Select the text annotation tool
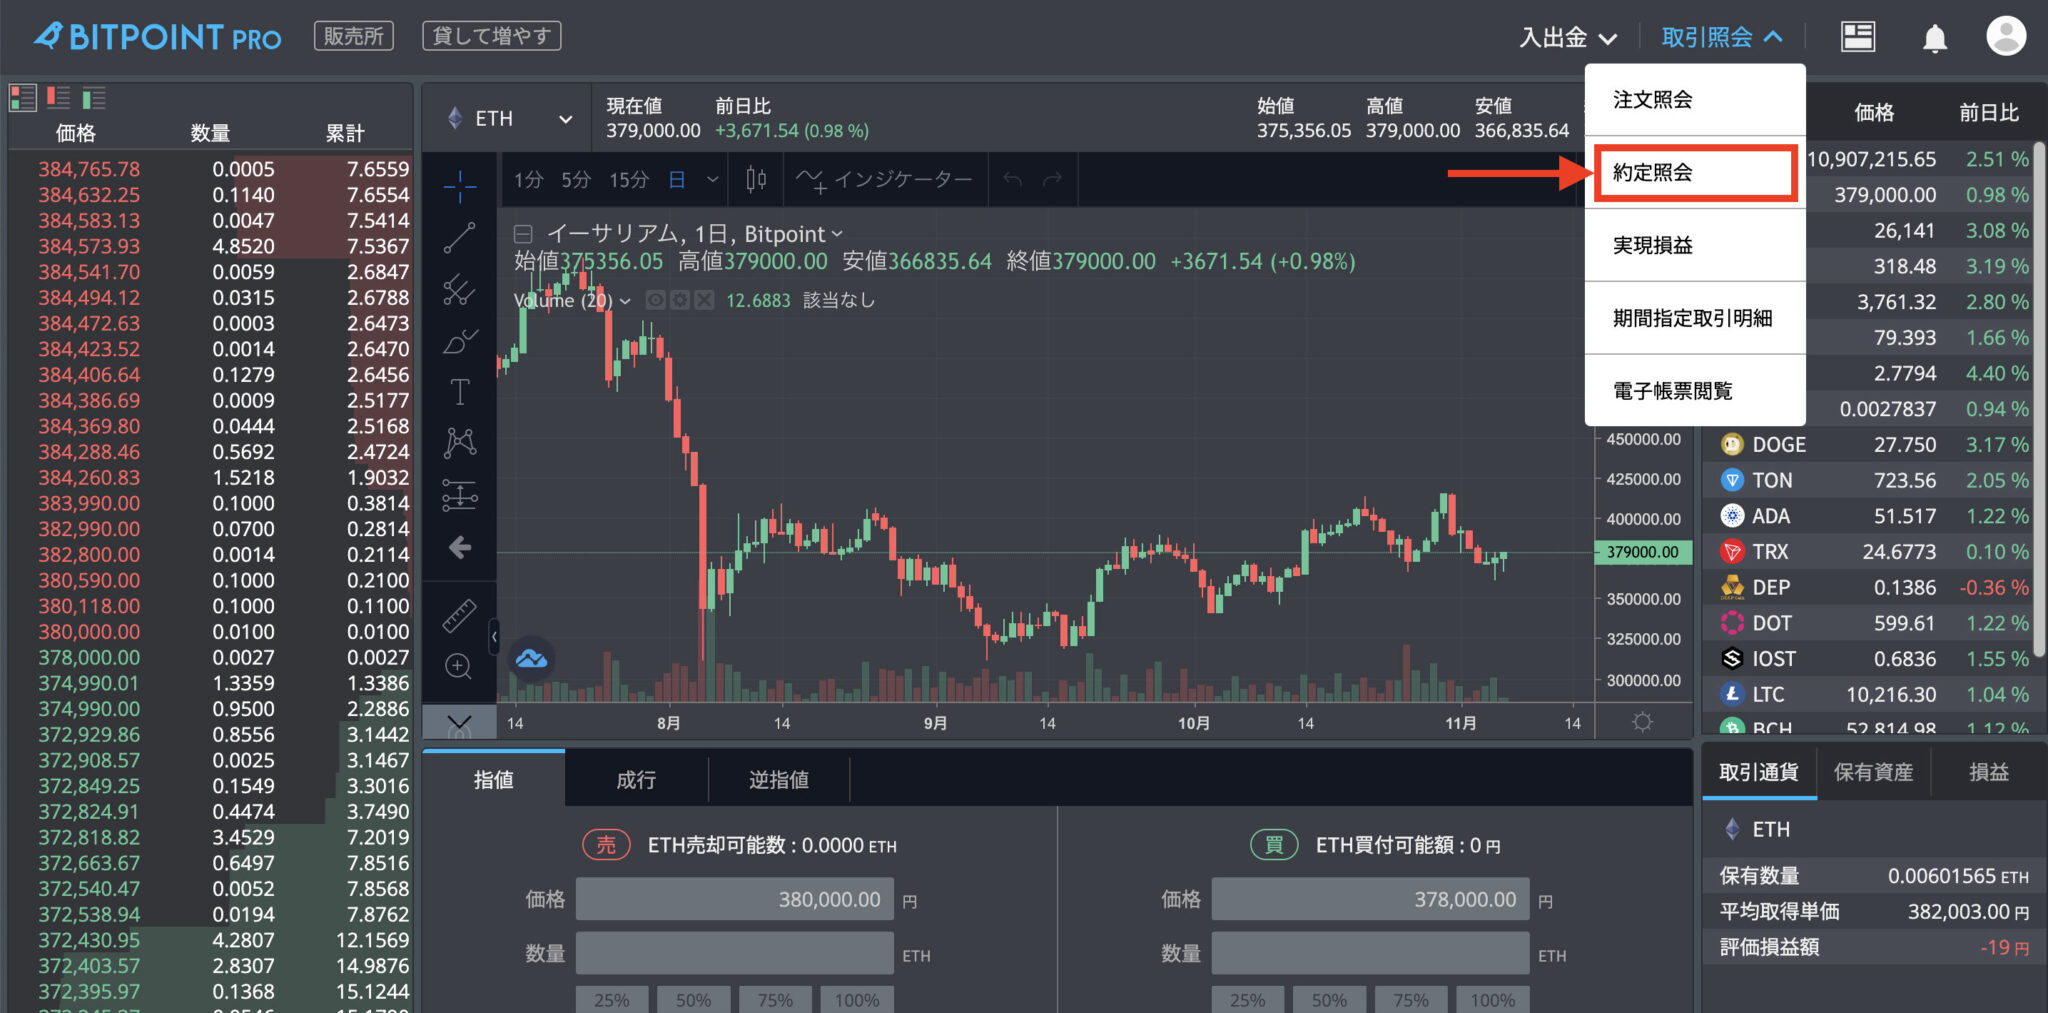Image resolution: width=2048 pixels, height=1013 pixels. click(x=459, y=392)
